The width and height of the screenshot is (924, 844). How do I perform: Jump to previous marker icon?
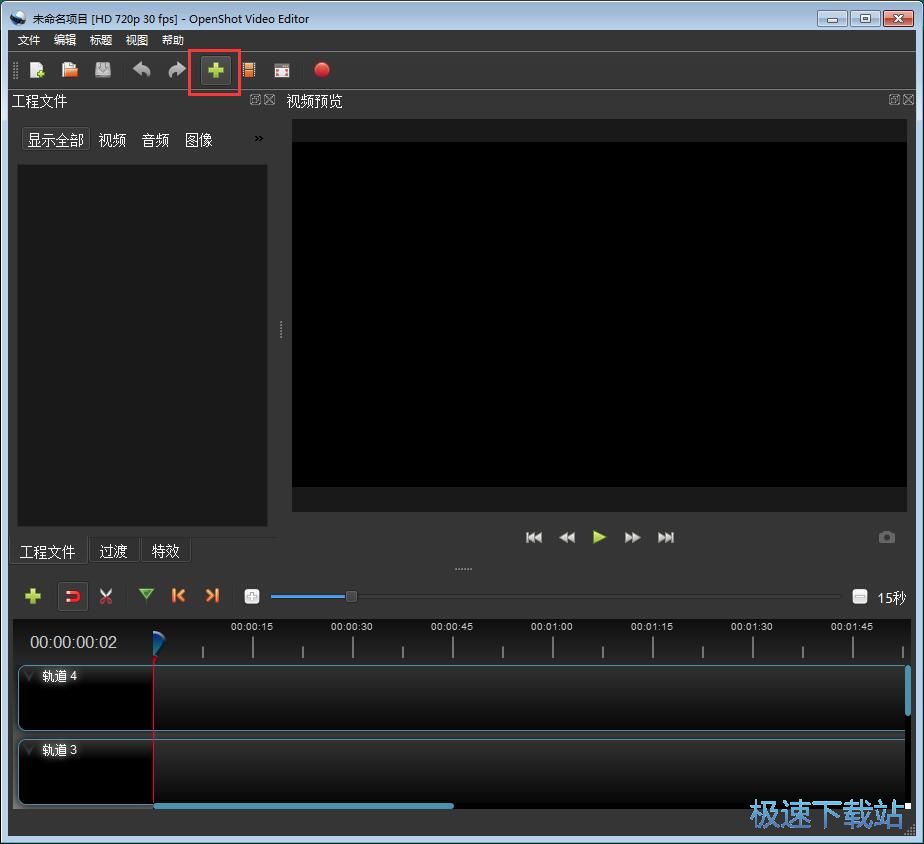(179, 596)
